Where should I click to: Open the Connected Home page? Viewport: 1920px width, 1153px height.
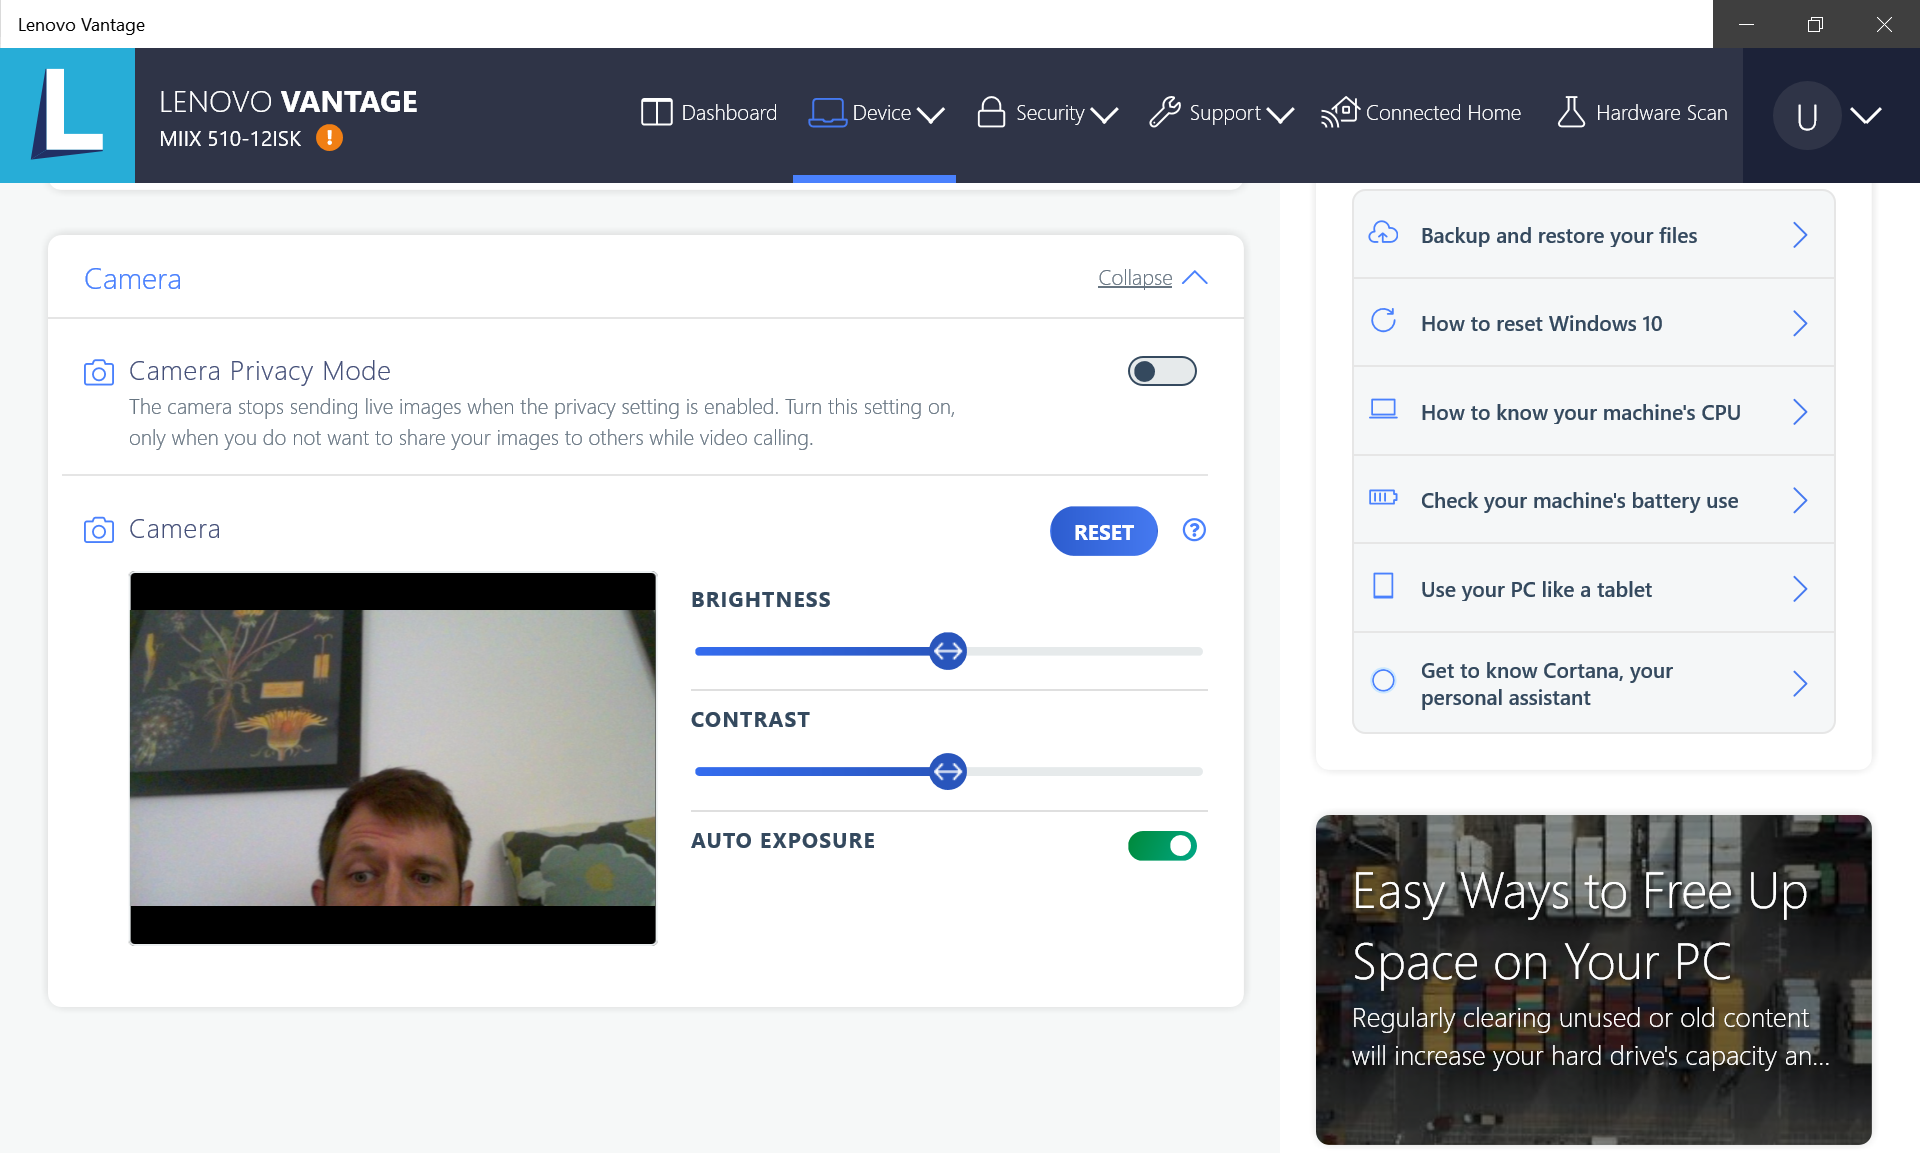1421,113
